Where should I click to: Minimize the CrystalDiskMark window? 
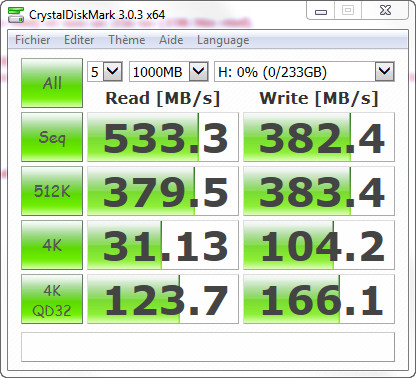tap(321, 11)
